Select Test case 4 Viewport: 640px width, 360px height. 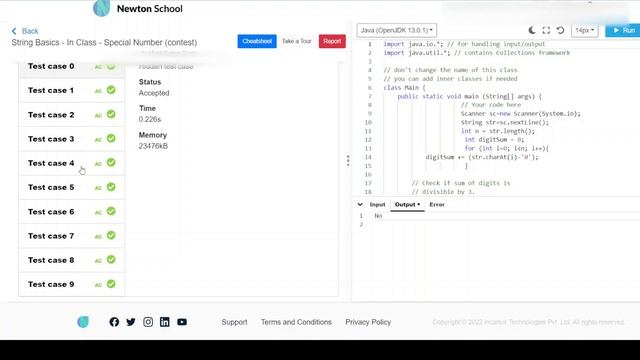click(x=71, y=163)
